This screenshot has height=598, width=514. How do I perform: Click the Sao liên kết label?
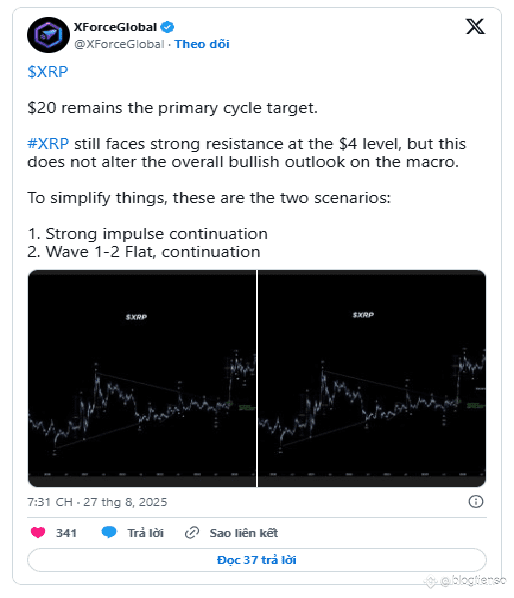pos(244,533)
